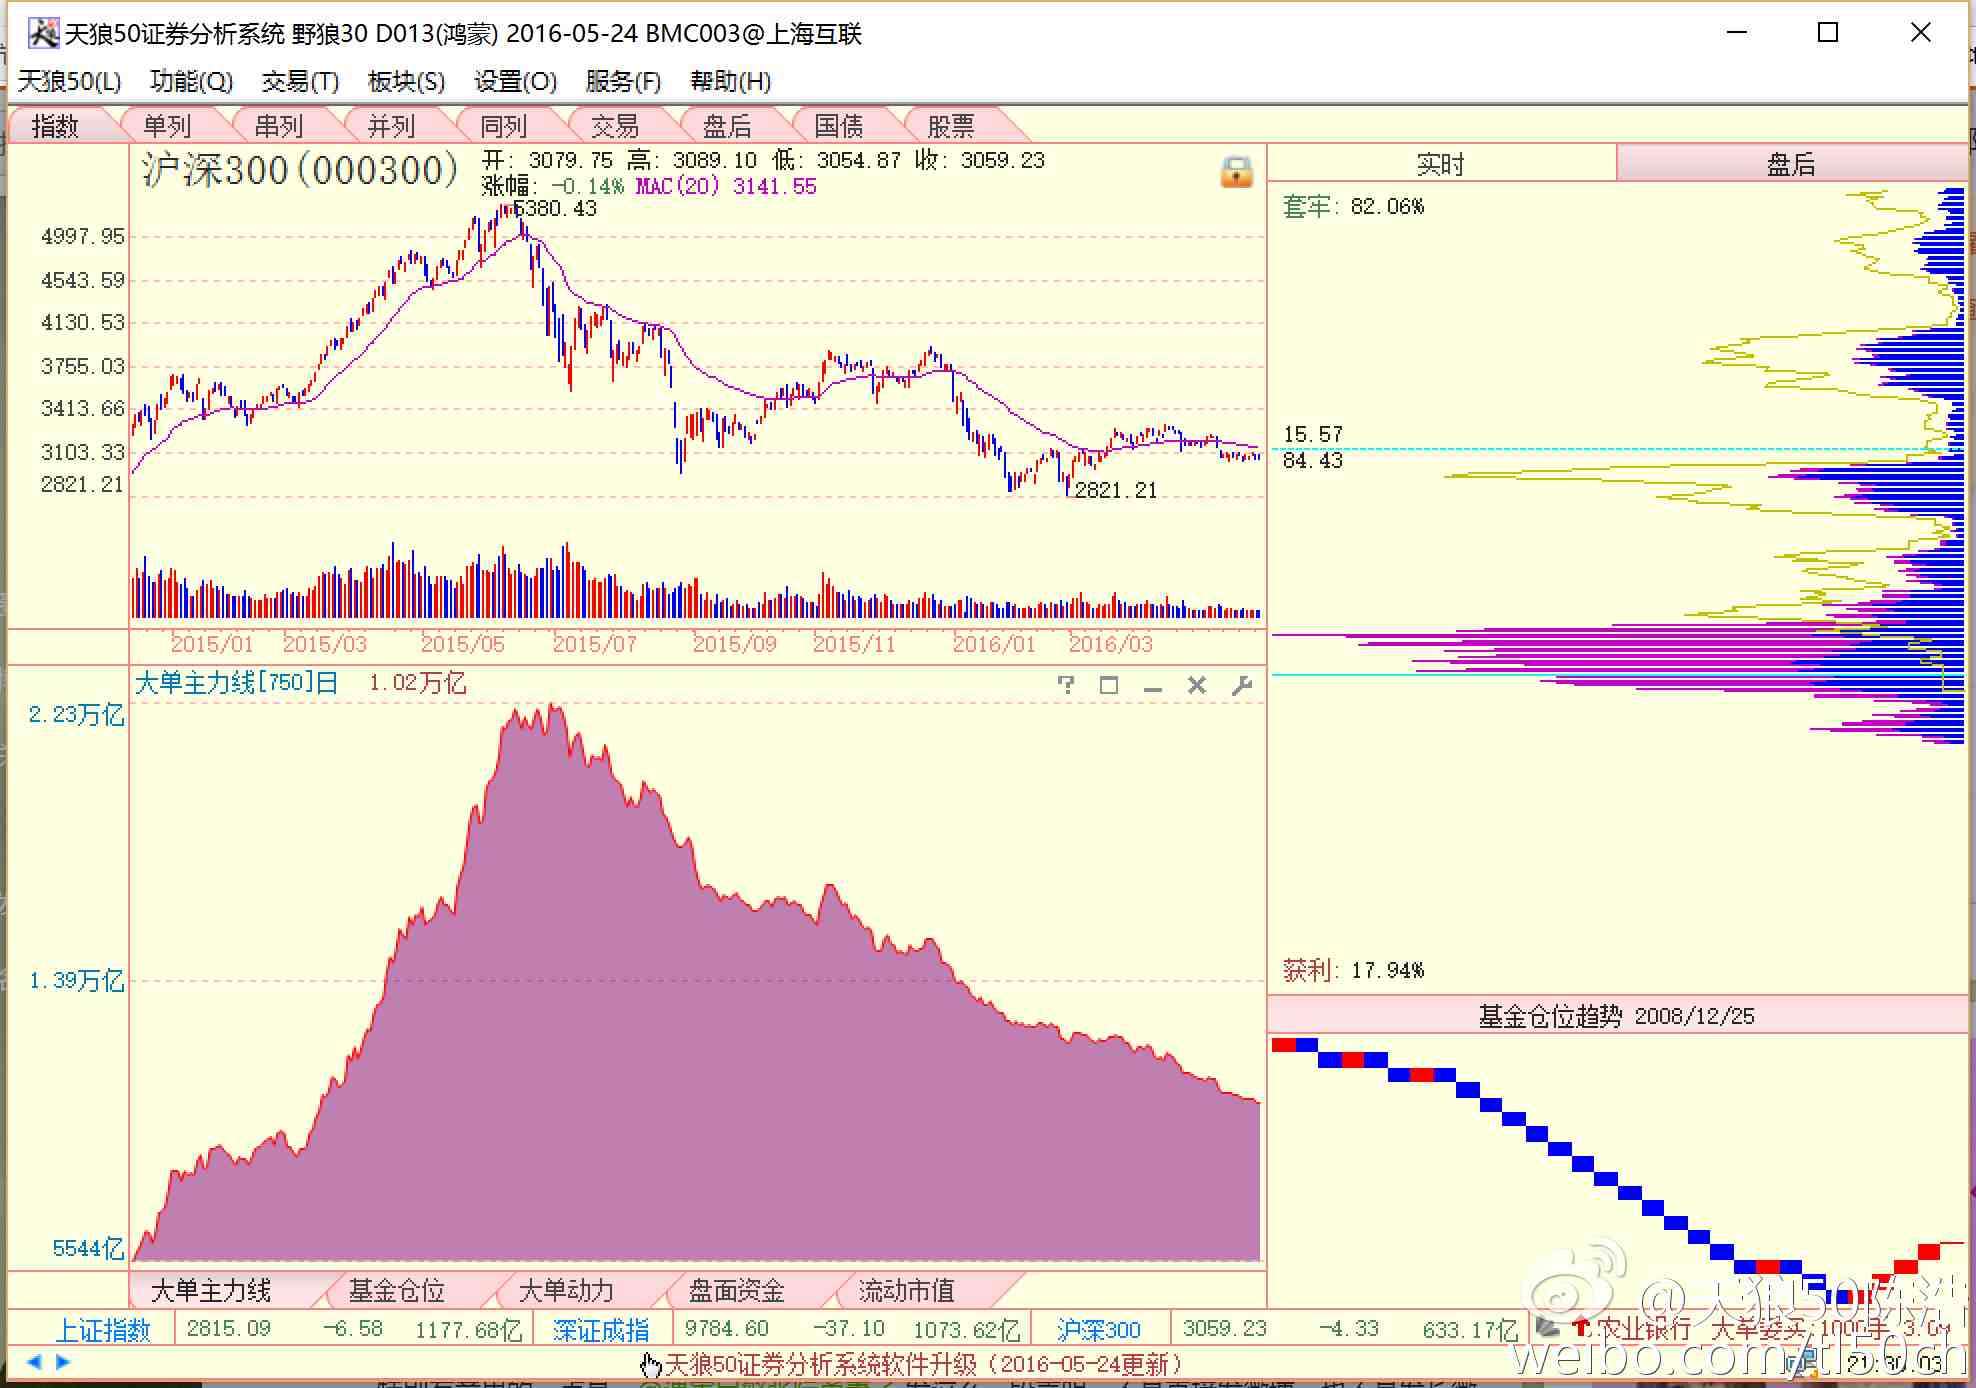Screen dimensions: 1976x1388
Task: Open the 板块(S) menu
Action: point(406,81)
